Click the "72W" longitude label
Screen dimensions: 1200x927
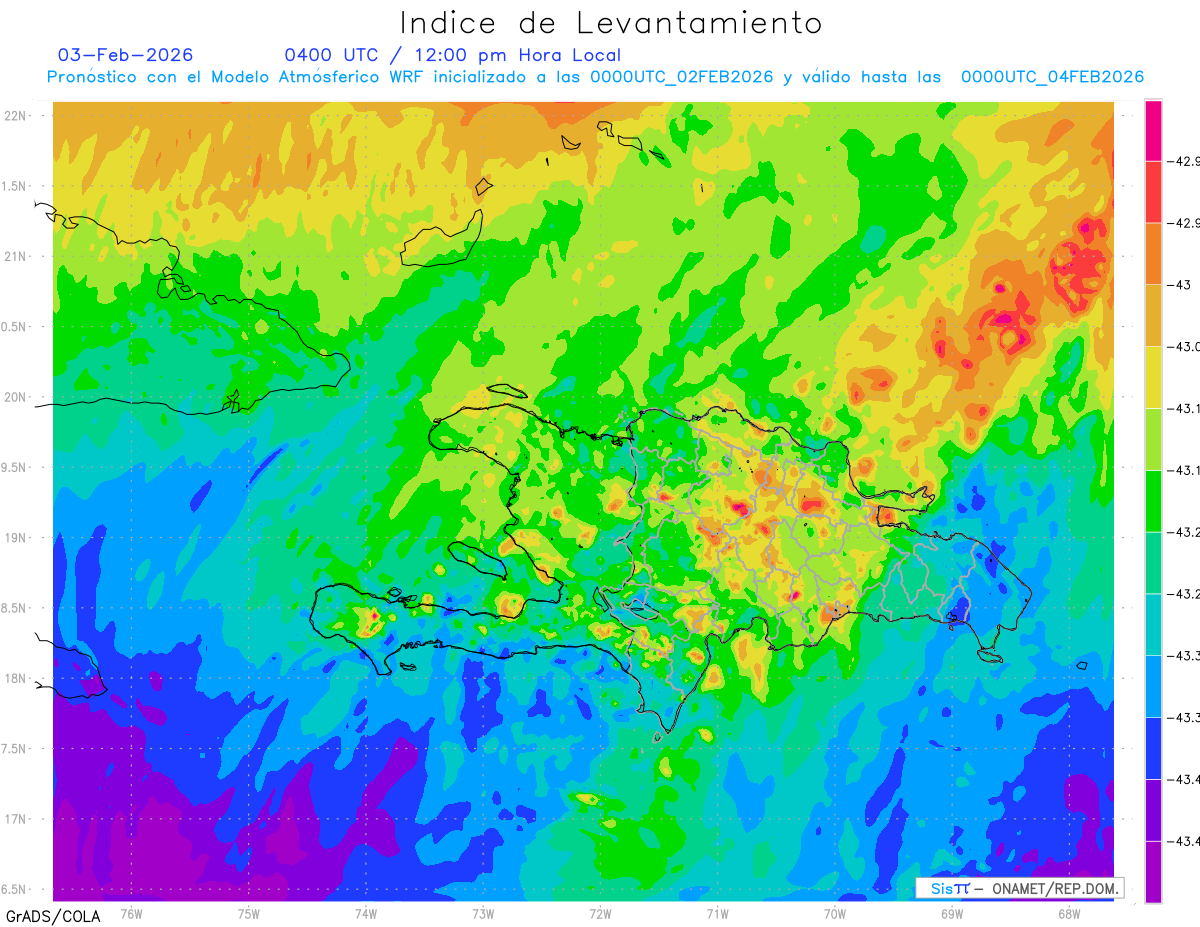pyautogui.click(x=600, y=913)
